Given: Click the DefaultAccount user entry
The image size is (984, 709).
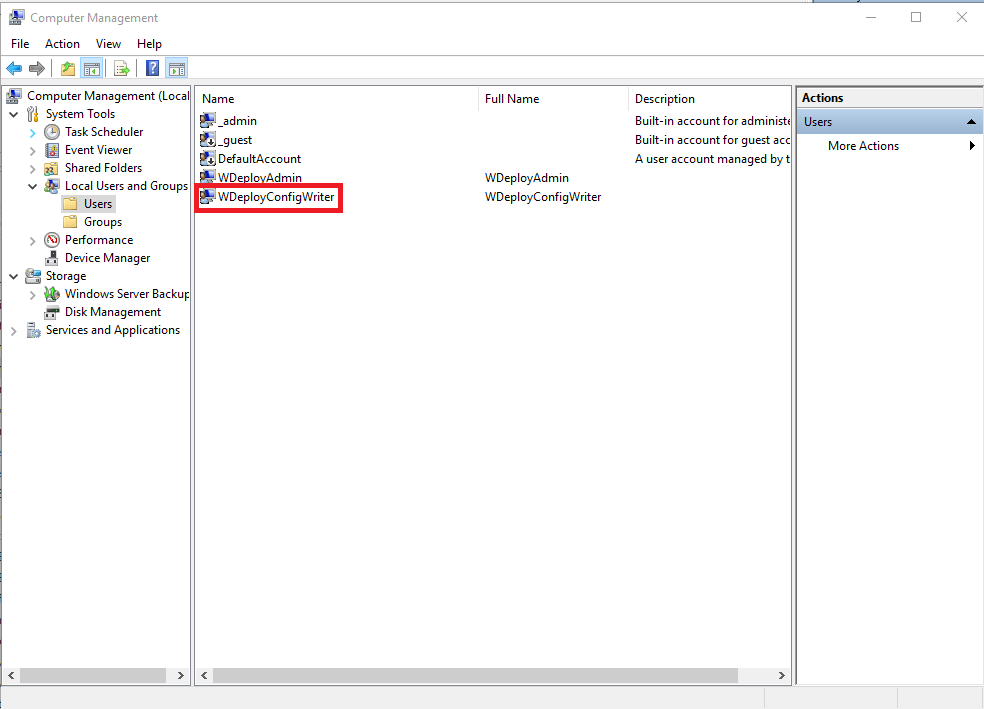Looking at the screenshot, I should (258, 159).
